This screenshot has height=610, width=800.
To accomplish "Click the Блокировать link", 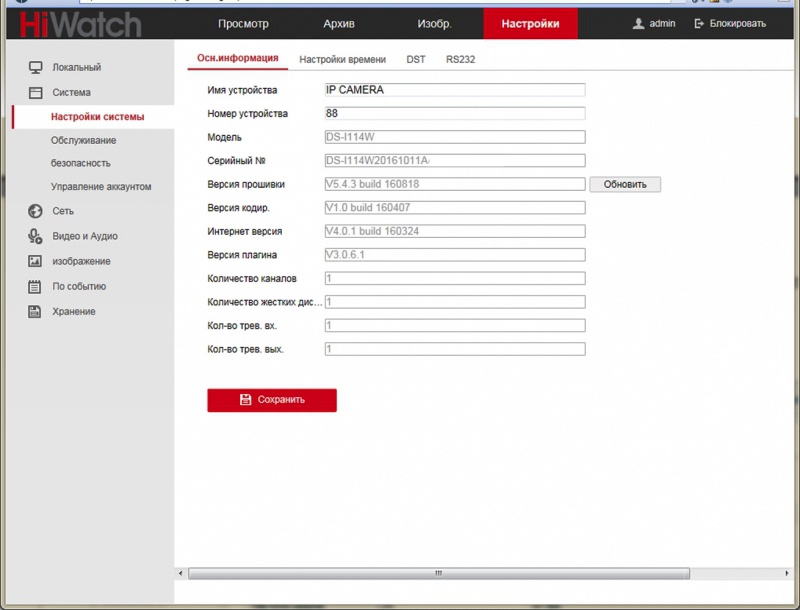I will tap(738, 23).
